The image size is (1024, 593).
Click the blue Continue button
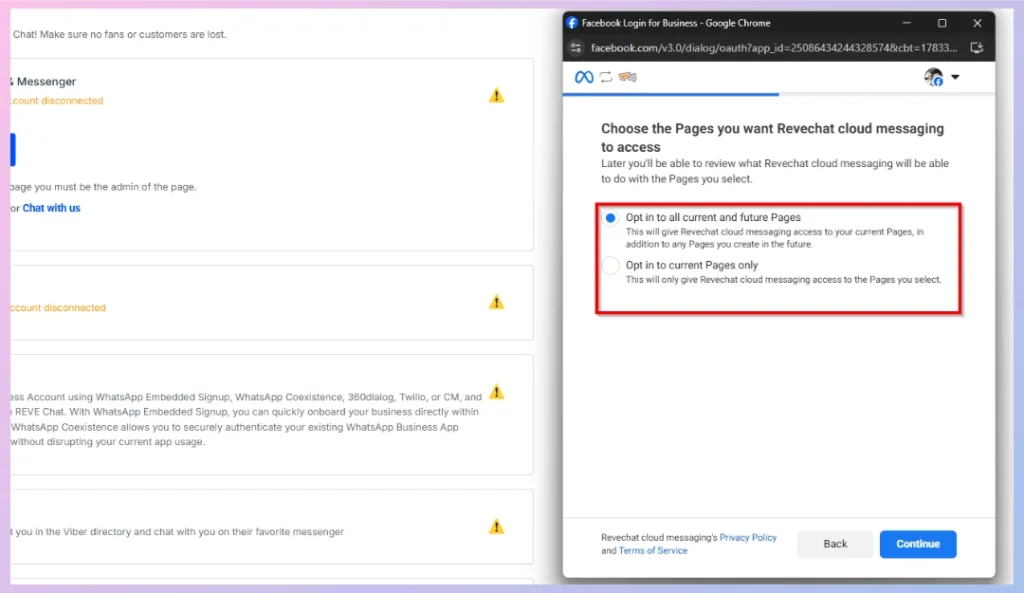point(918,544)
